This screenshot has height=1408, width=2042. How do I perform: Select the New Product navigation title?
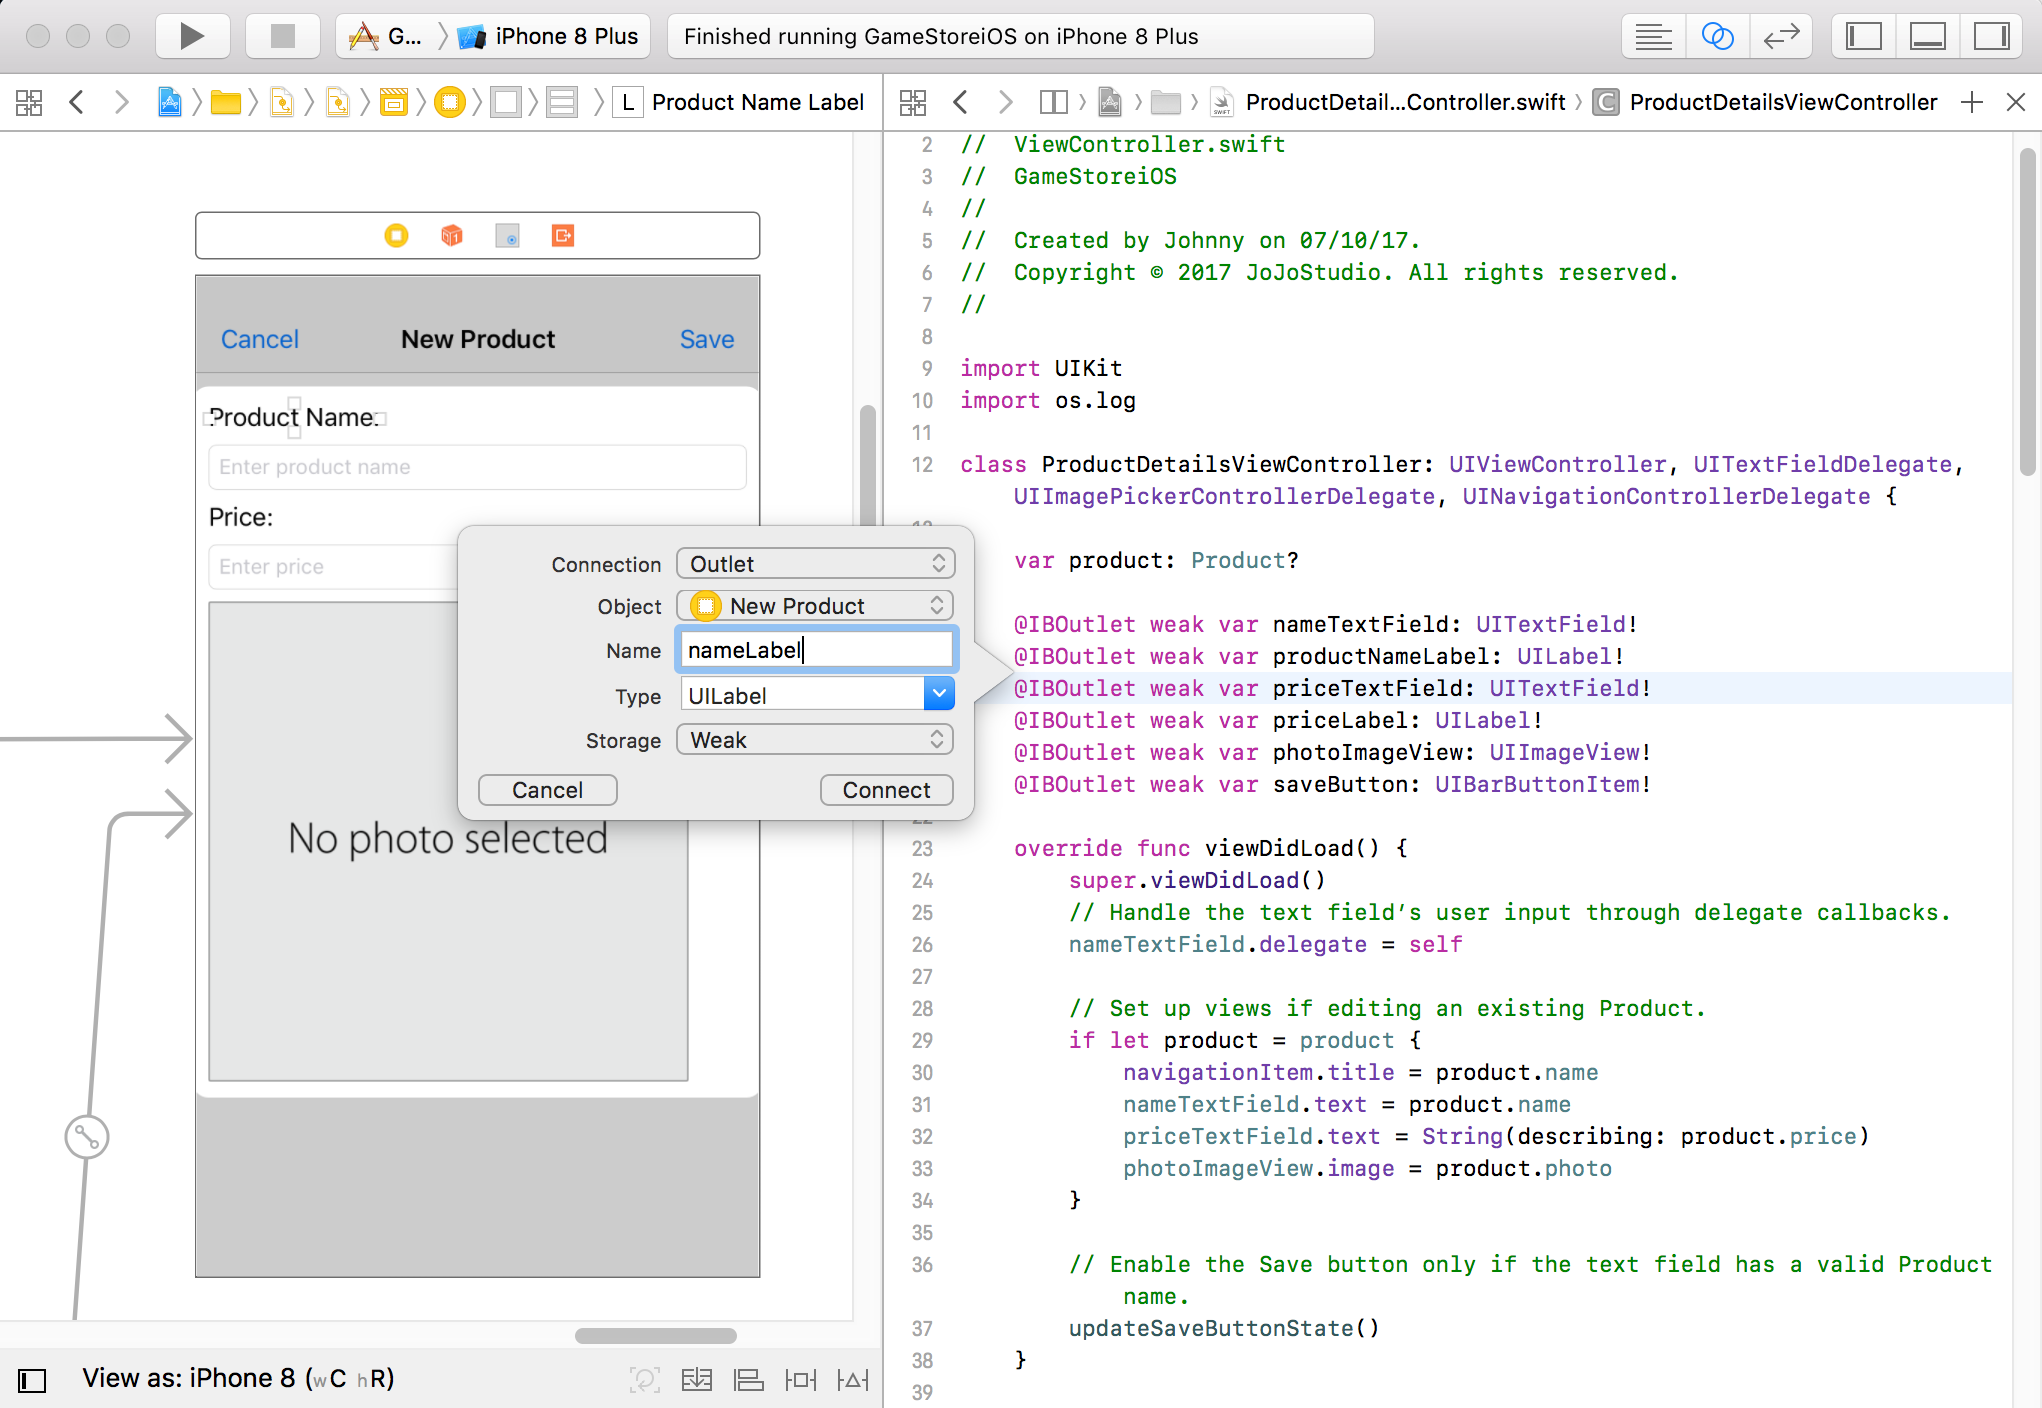pos(478,340)
